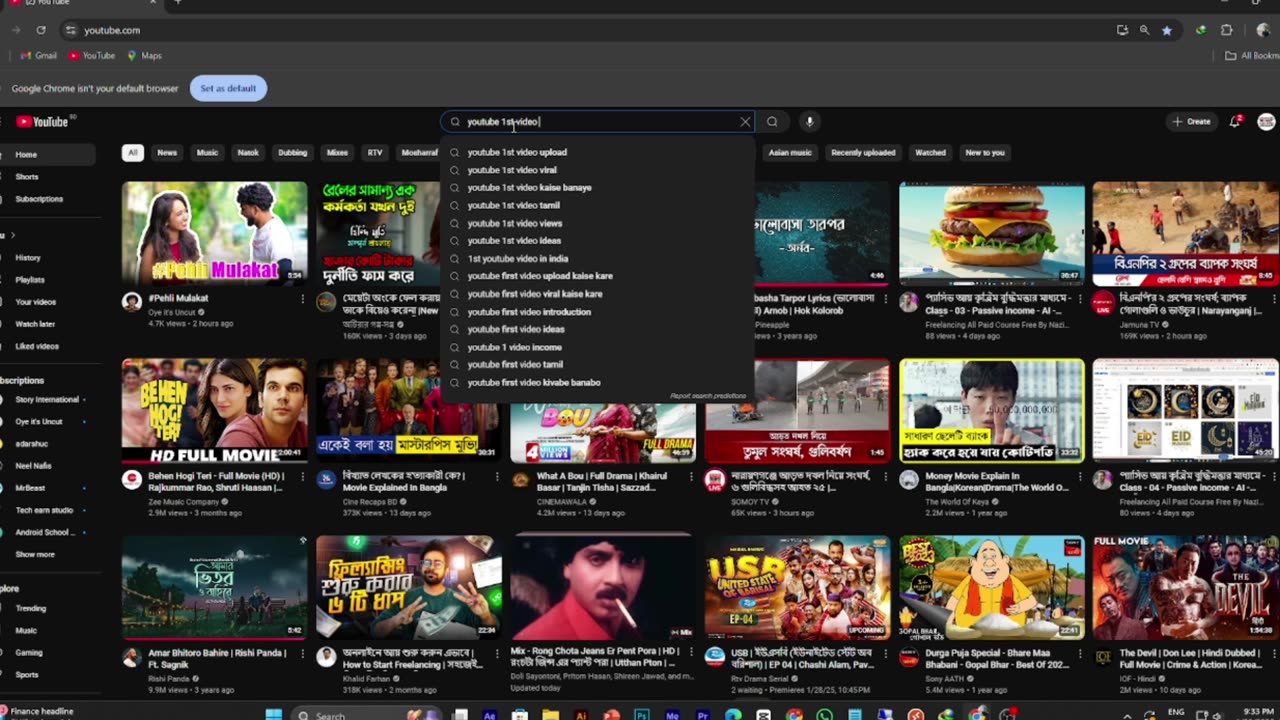1280x720 pixels.
Task: Start voice search with the microphone
Action: point(810,122)
